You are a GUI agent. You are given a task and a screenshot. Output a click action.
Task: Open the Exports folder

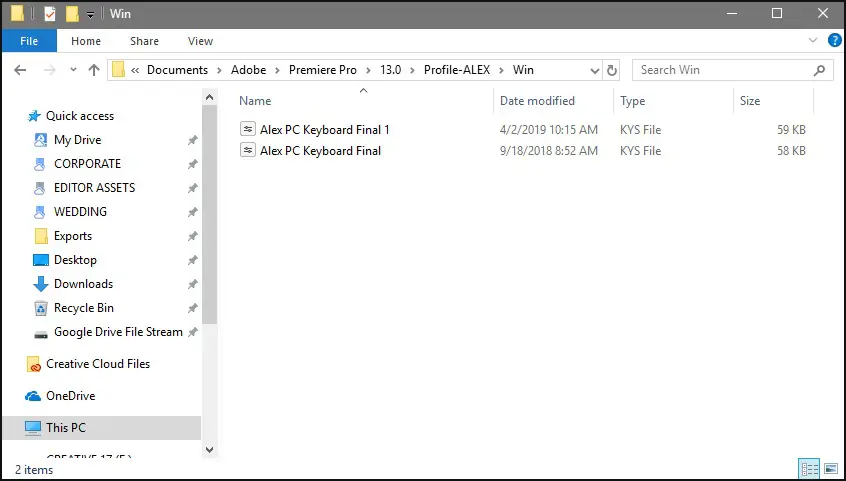pos(73,236)
